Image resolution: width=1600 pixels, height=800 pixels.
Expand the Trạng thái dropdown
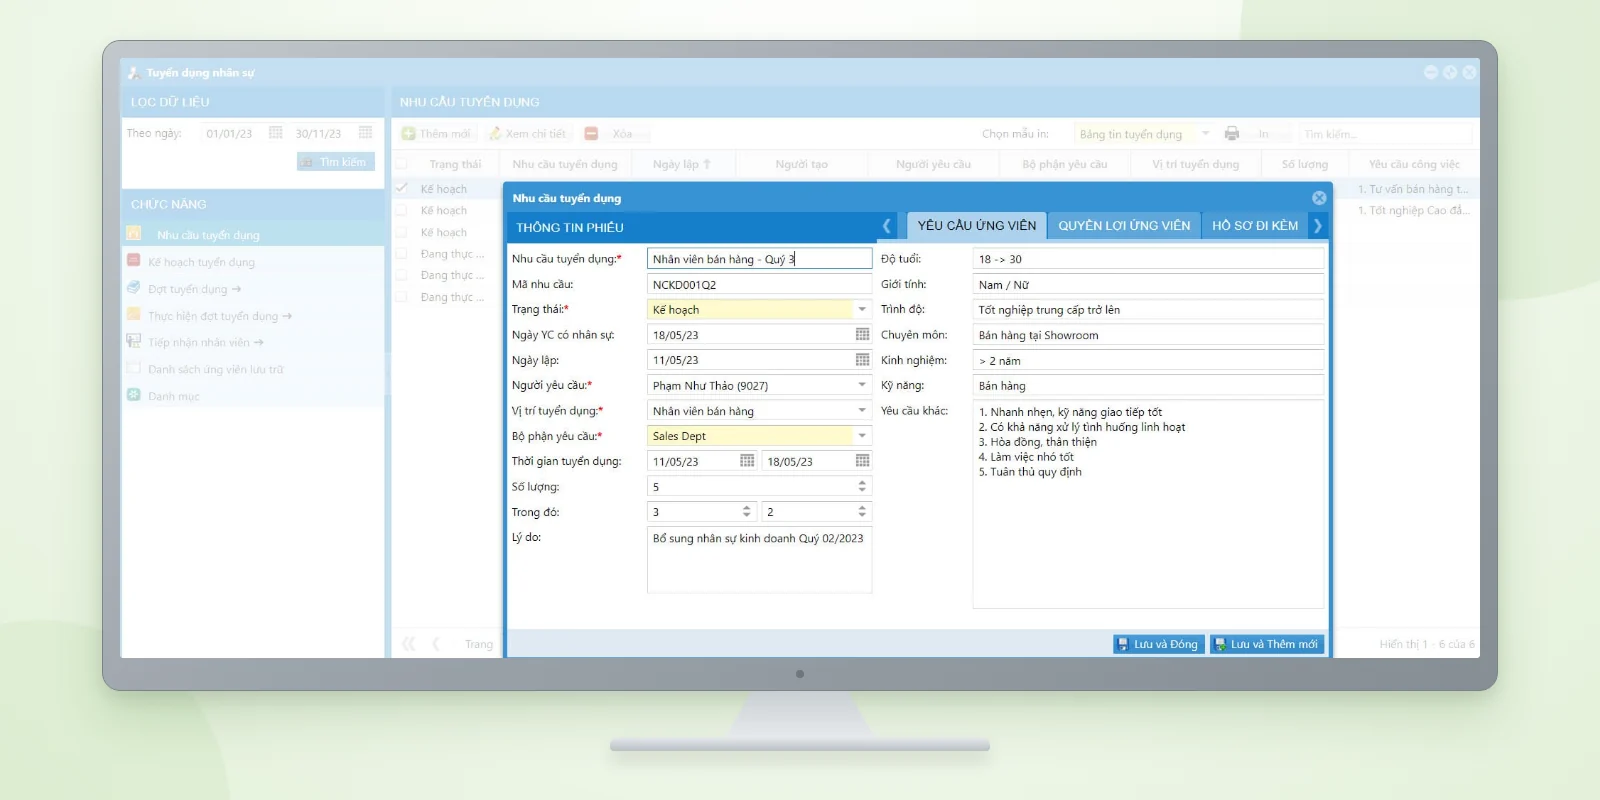tap(862, 310)
